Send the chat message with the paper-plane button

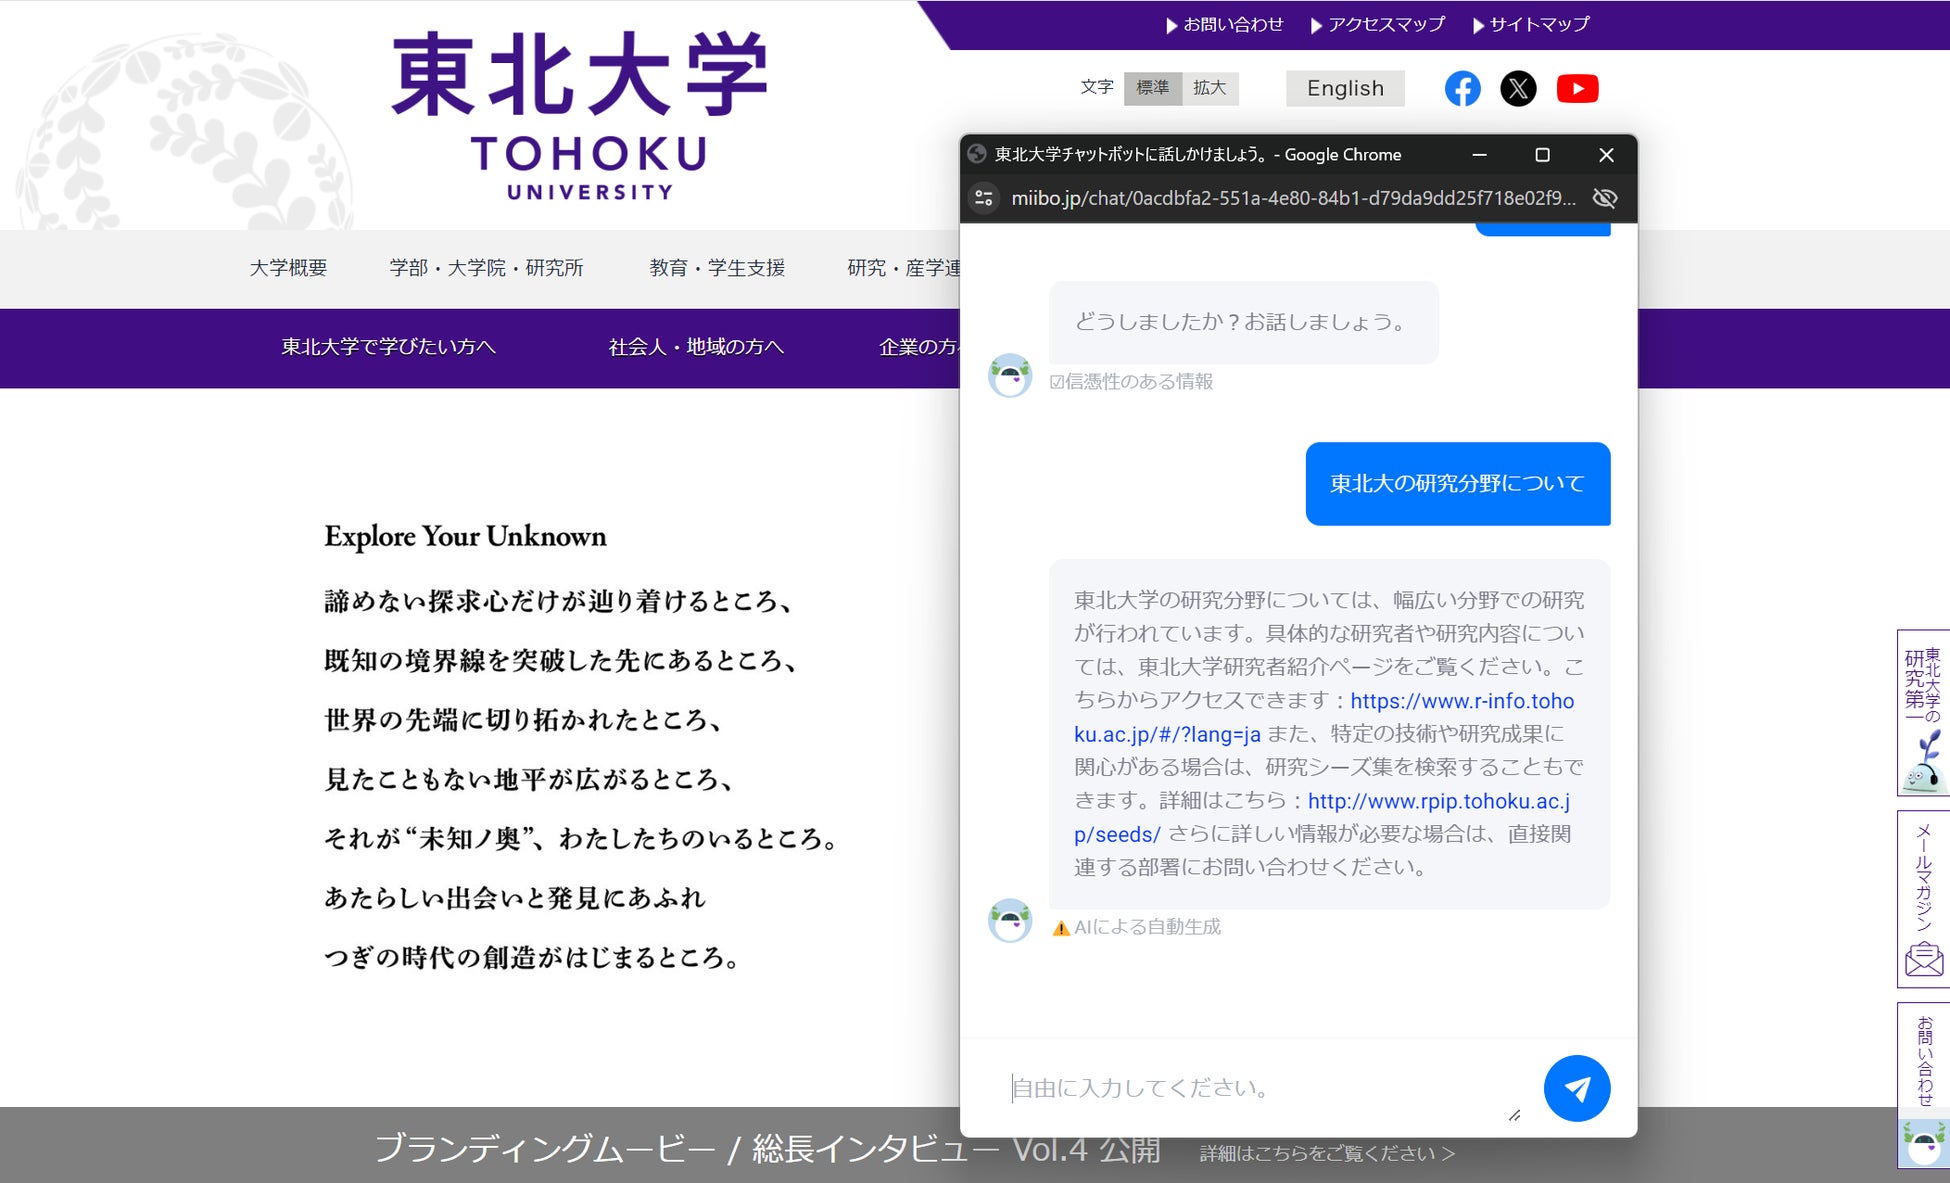tap(1576, 1088)
